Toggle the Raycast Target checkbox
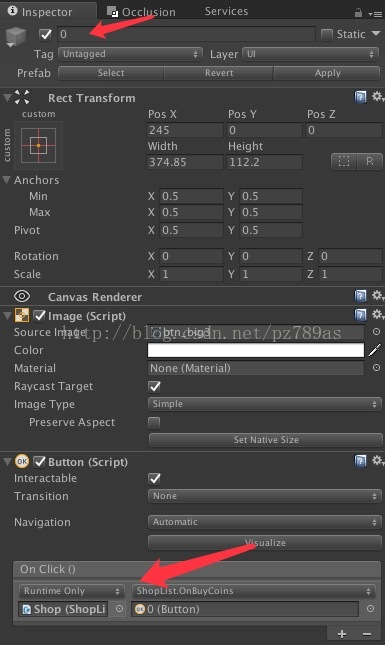Viewport: 385px width, 645px height. pos(155,386)
